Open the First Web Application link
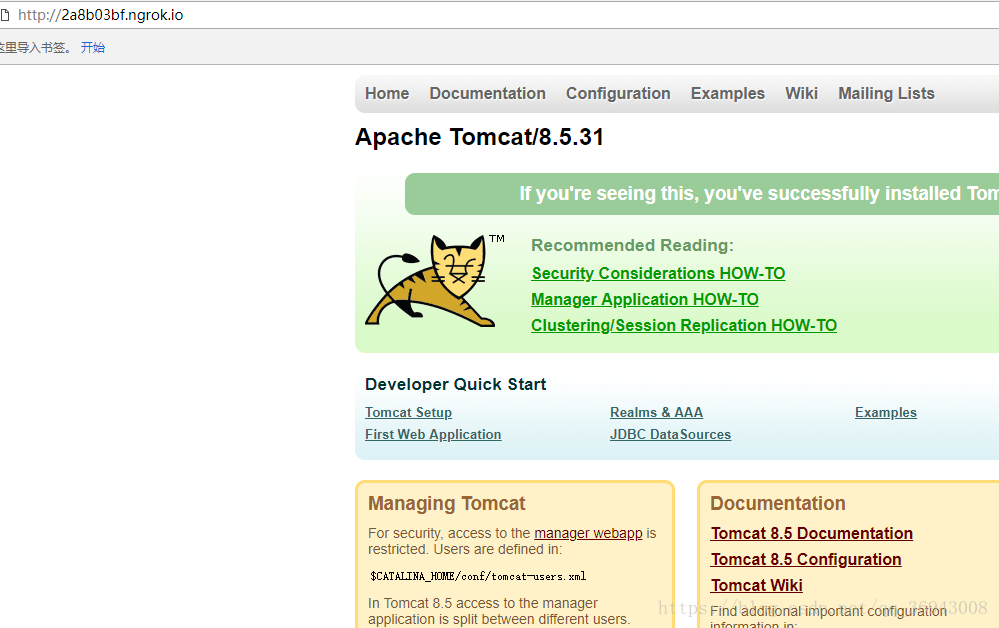 (433, 434)
